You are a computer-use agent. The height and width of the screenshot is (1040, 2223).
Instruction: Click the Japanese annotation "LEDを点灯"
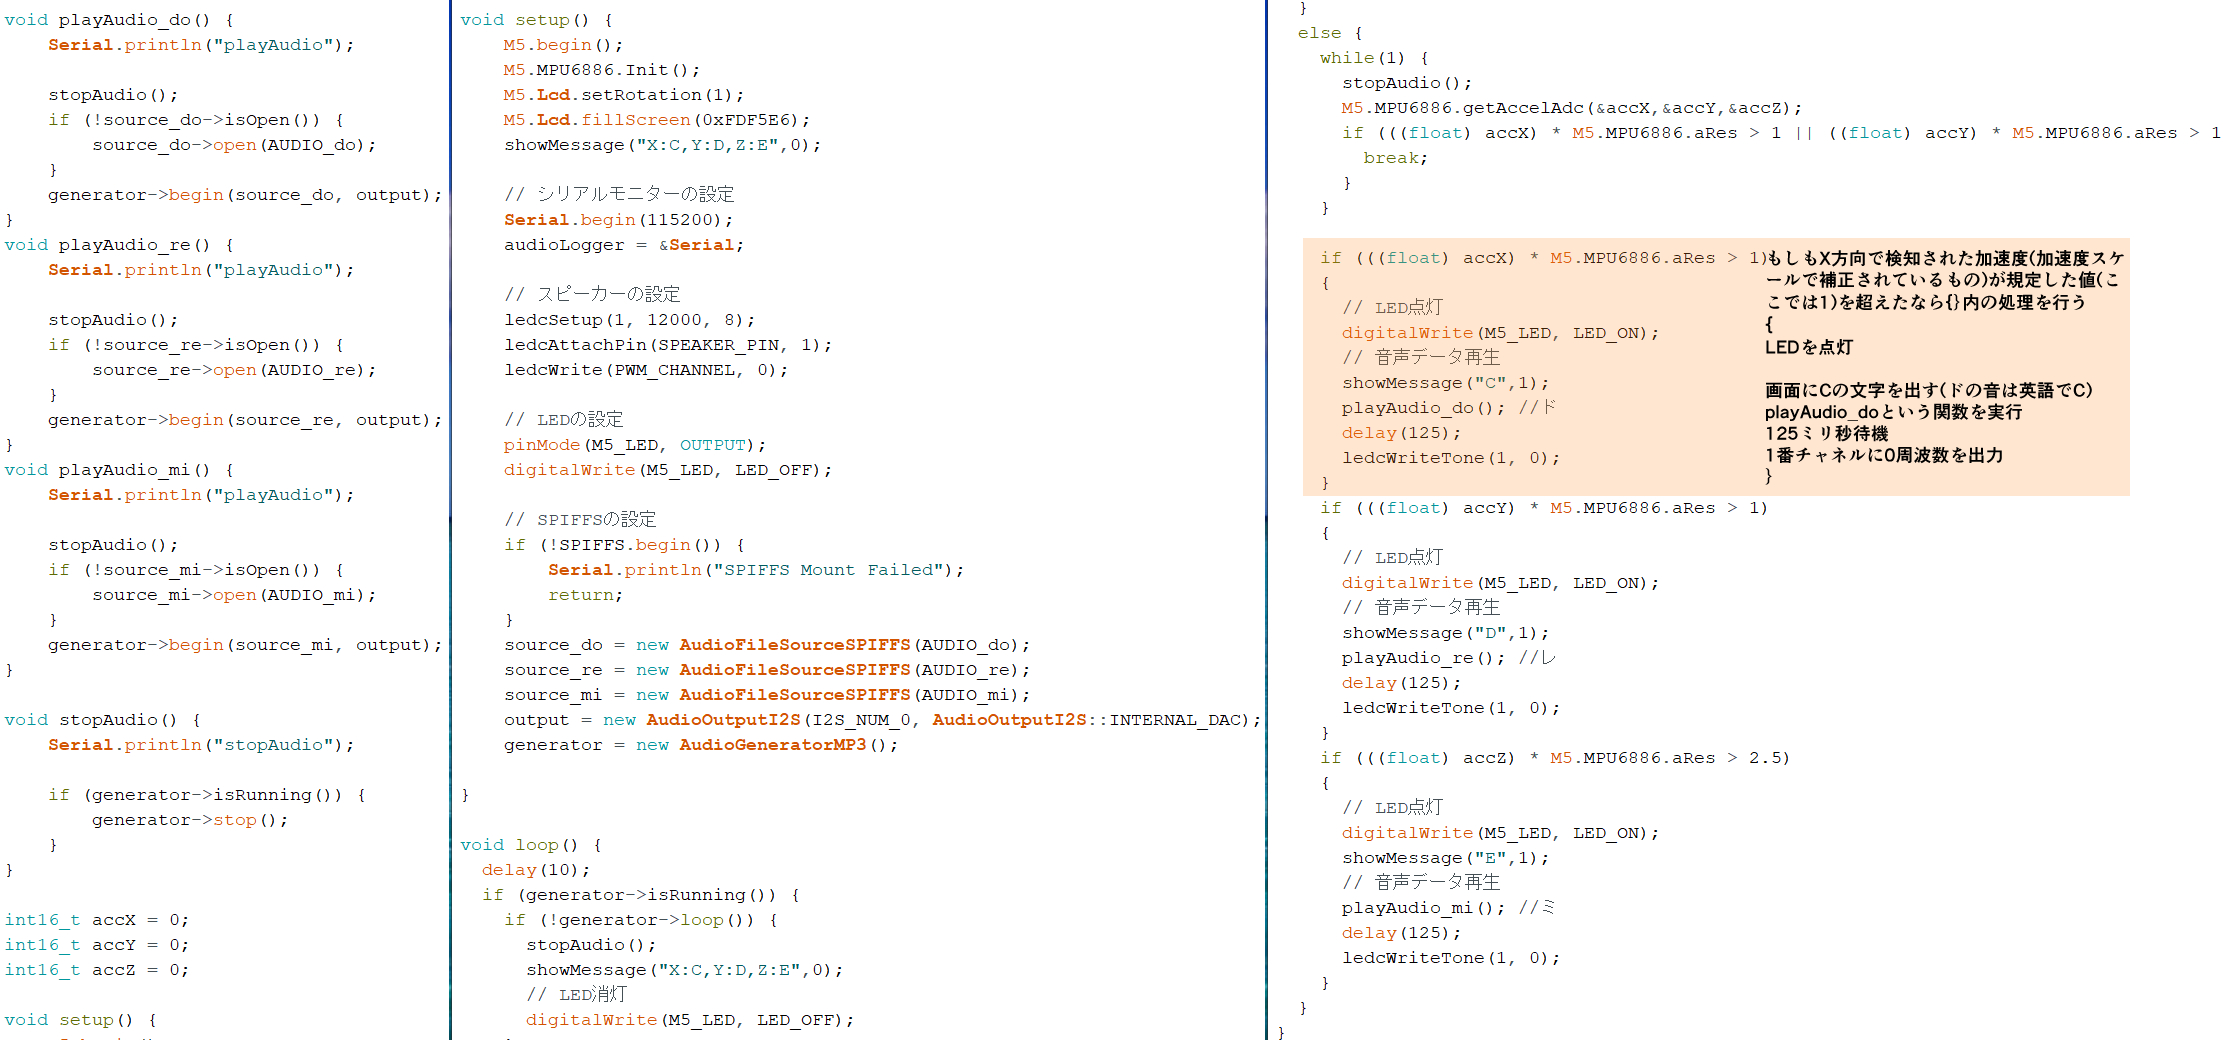point(1808,347)
